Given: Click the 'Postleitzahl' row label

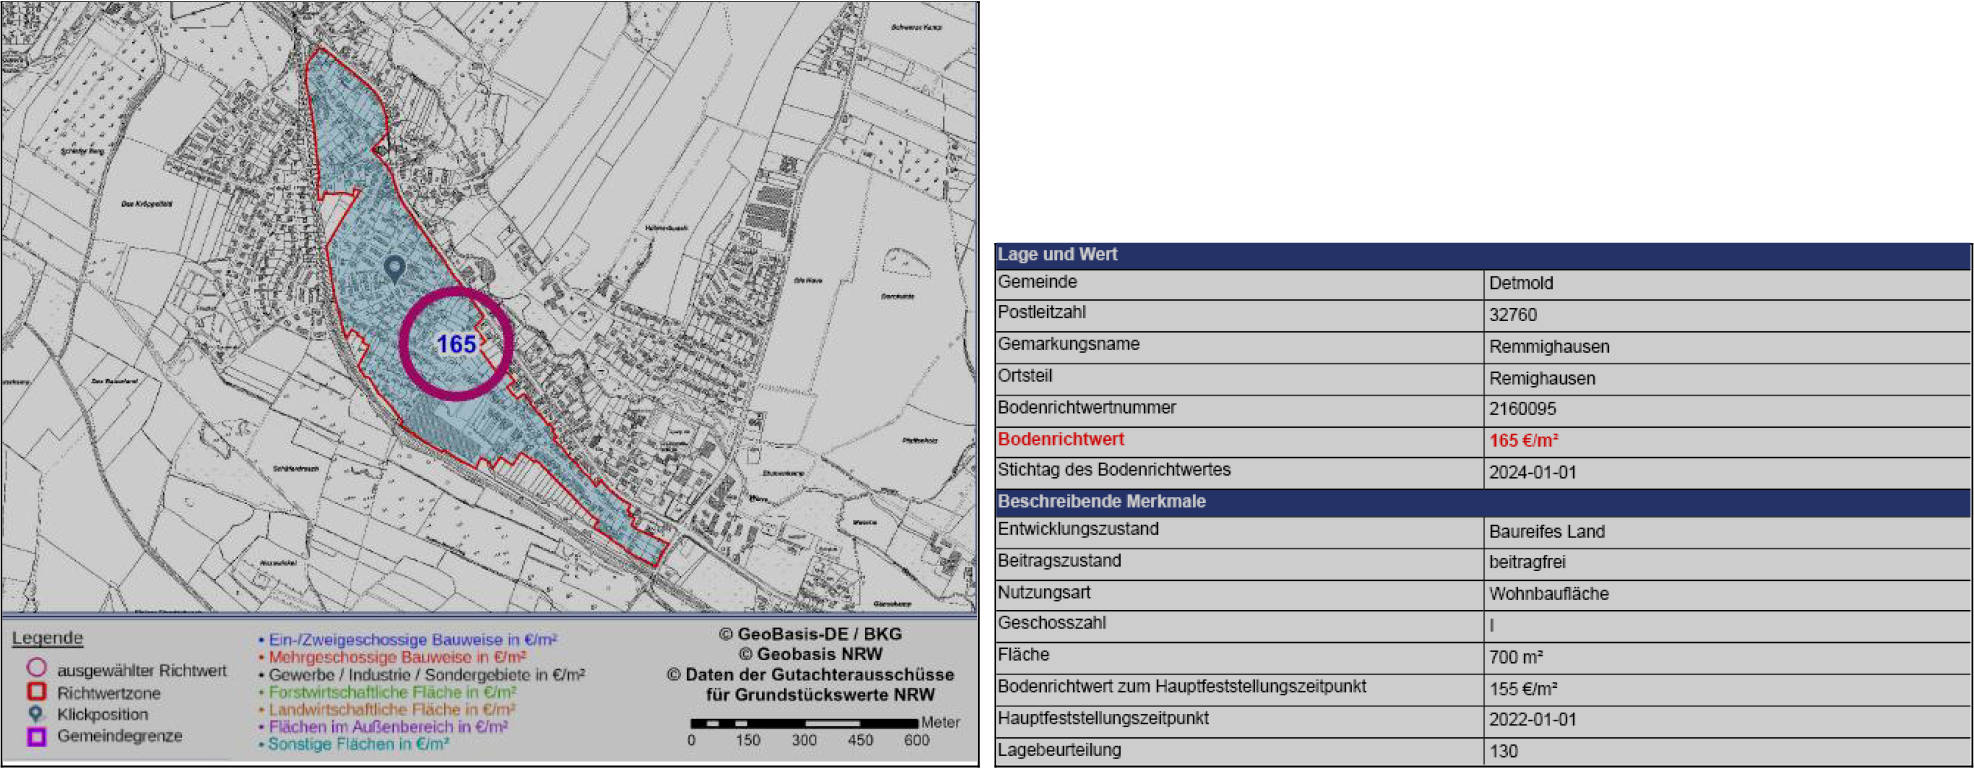Looking at the screenshot, I should pyautogui.click(x=1042, y=312).
